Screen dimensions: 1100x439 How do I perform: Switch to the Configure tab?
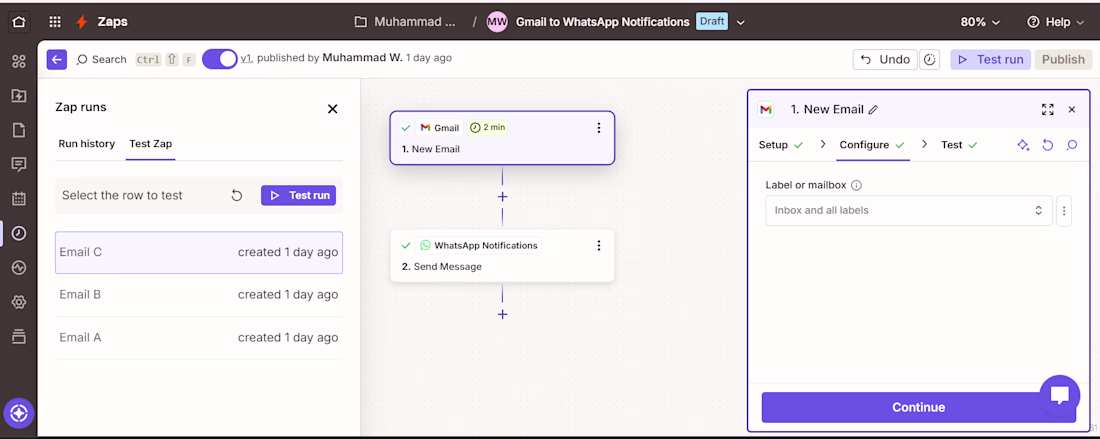(x=872, y=145)
